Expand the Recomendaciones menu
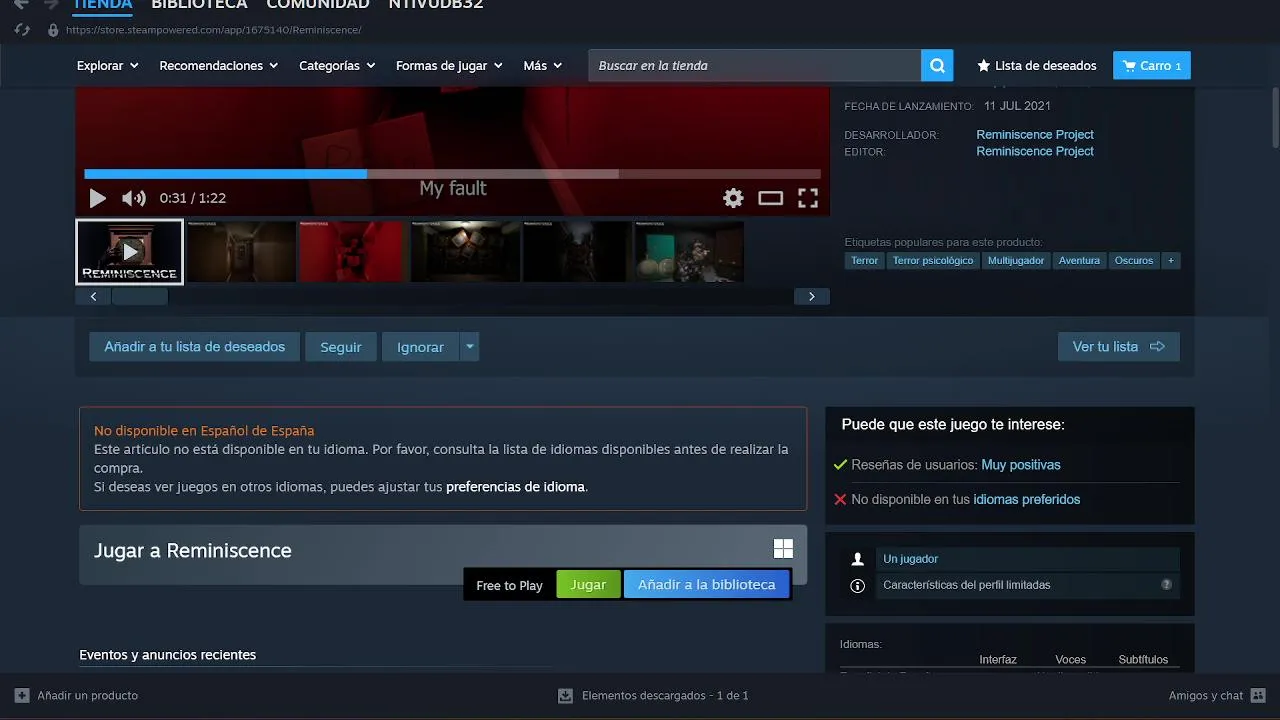This screenshot has height=720, width=1280. pyautogui.click(x=219, y=66)
